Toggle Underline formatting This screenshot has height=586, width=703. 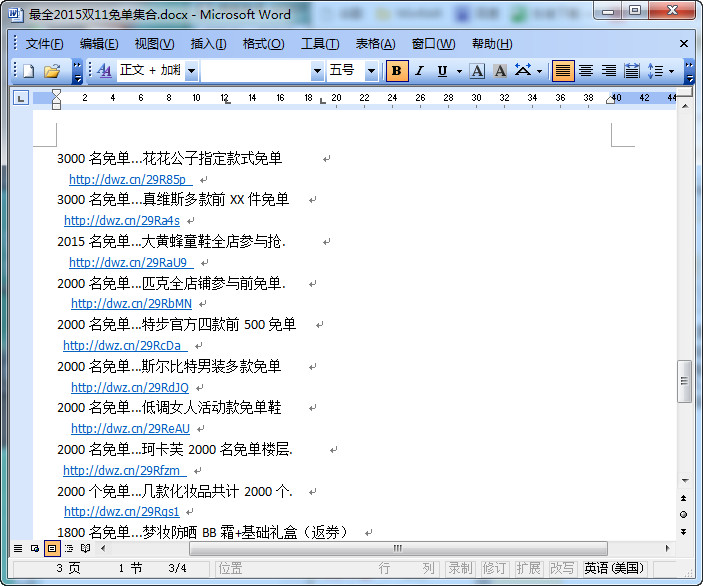point(442,71)
